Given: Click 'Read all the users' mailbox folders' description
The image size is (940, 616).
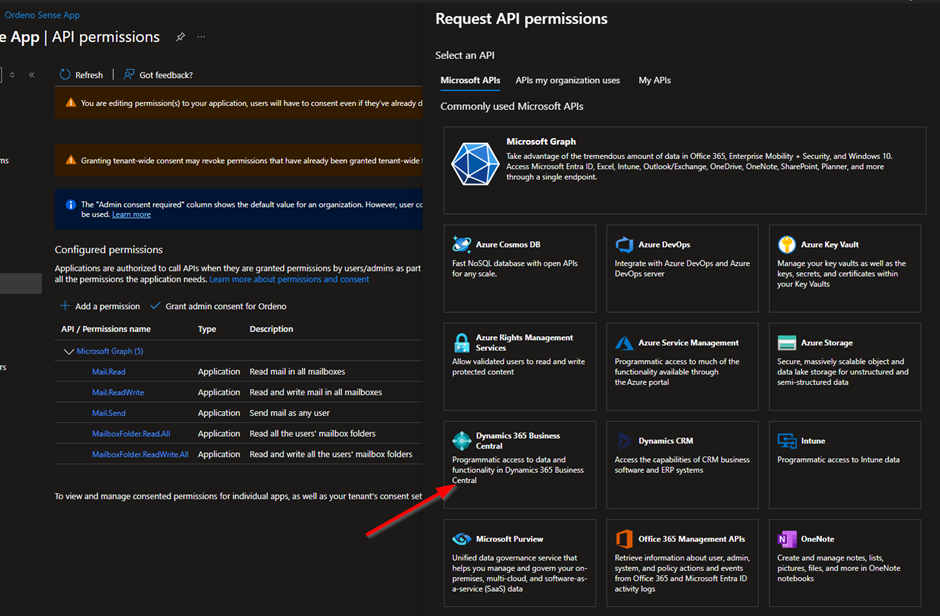Looking at the screenshot, I should (x=312, y=434).
